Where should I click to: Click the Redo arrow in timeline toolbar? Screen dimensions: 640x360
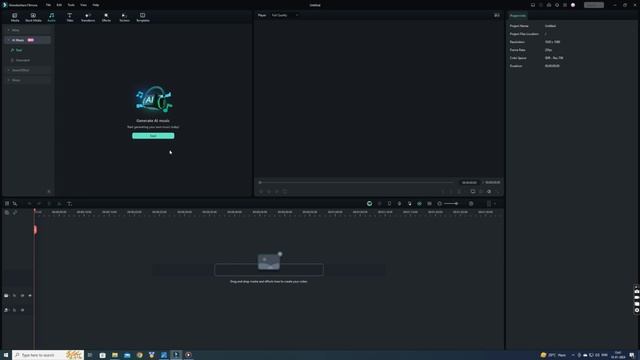click(39, 203)
